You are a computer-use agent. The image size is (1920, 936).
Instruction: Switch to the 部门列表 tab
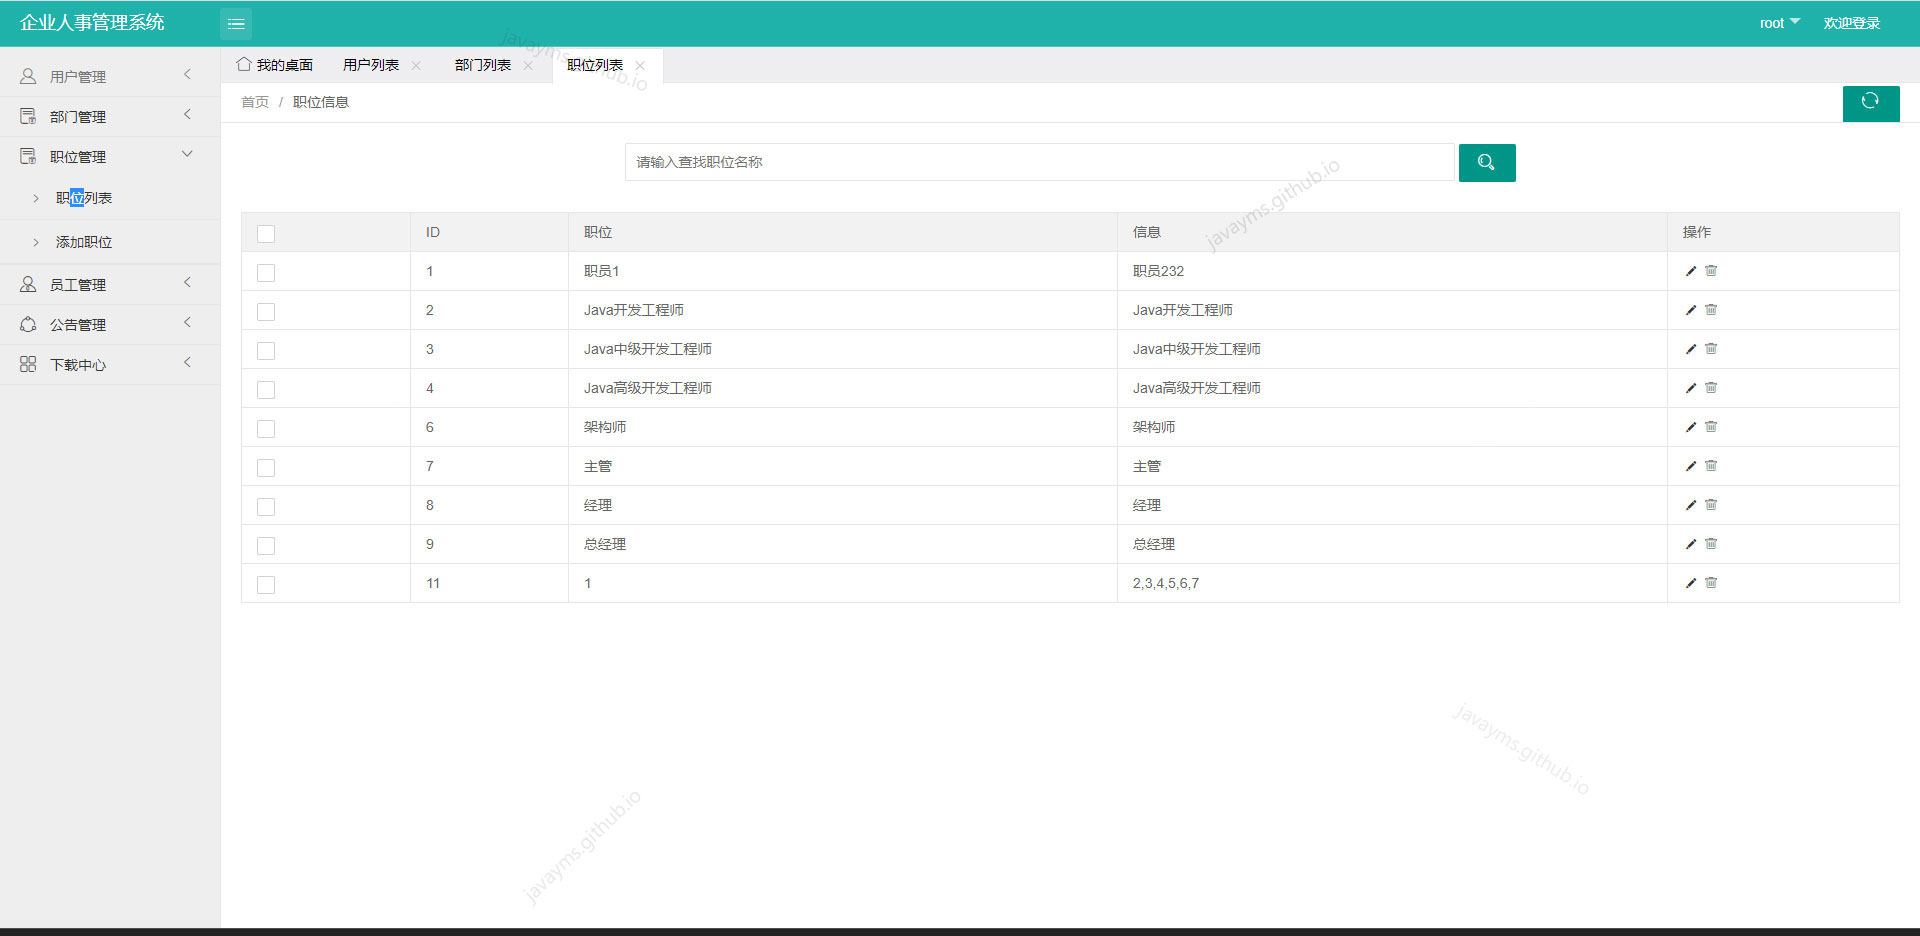(x=481, y=64)
